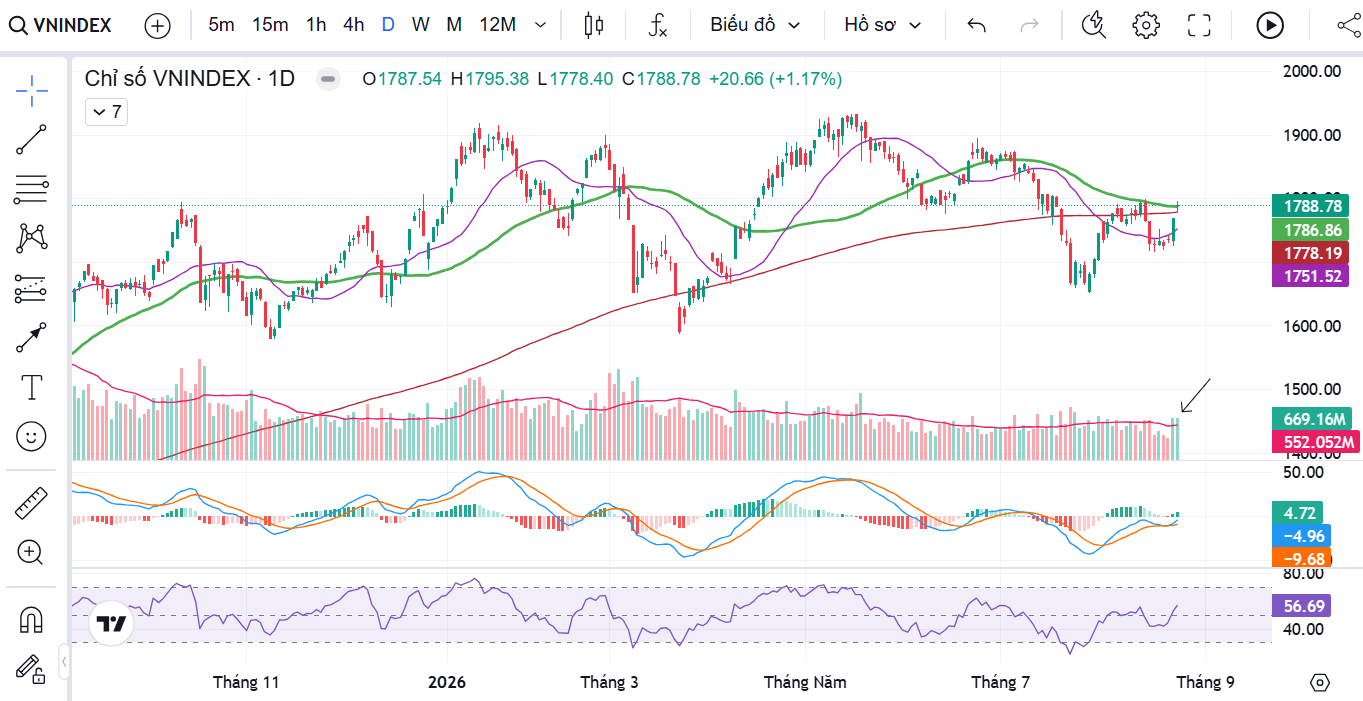Click the TradingView logo
The height and width of the screenshot is (701, 1363).
point(110,624)
